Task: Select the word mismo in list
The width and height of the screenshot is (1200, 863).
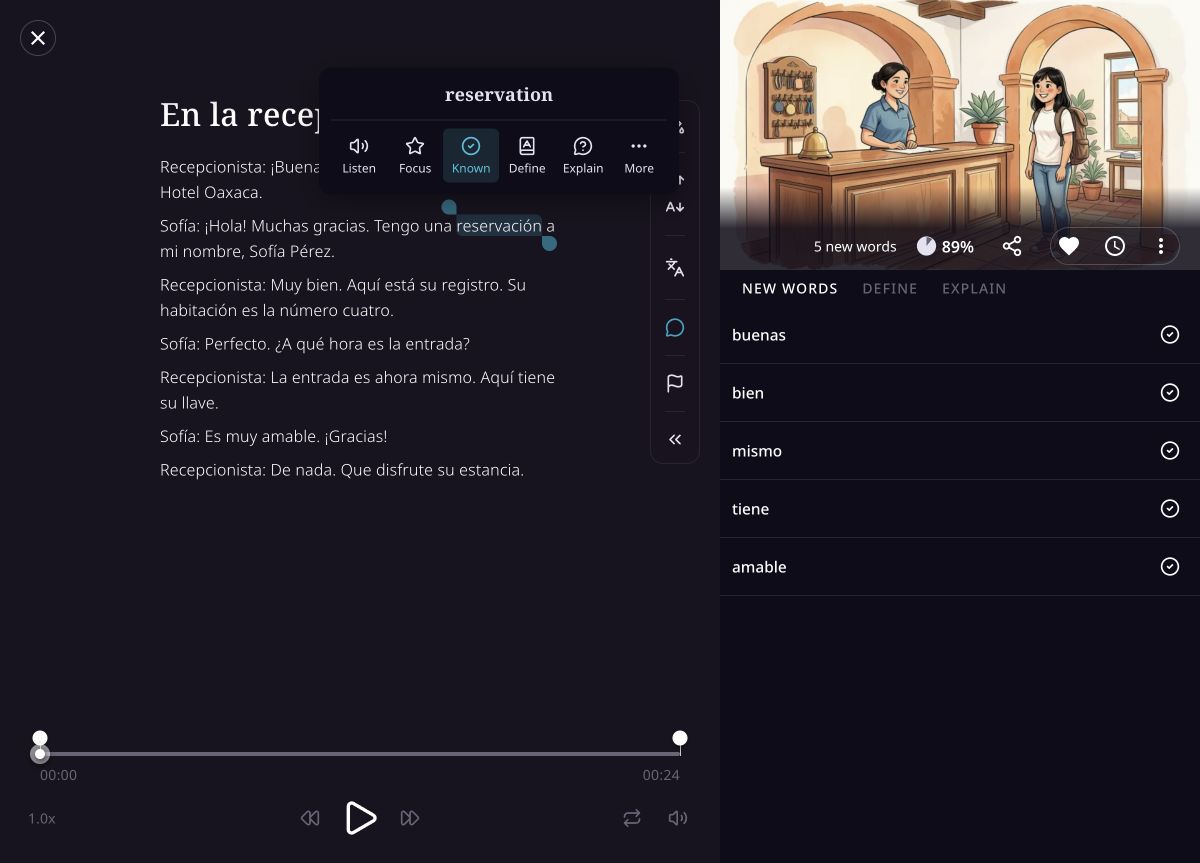Action: coord(757,451)
